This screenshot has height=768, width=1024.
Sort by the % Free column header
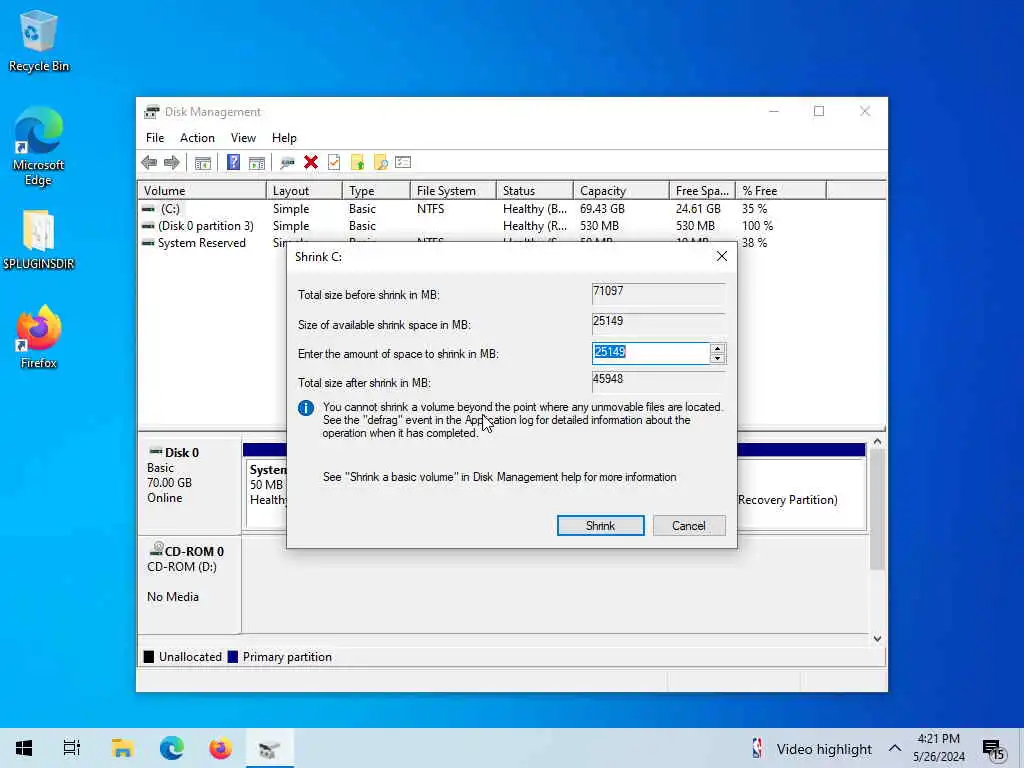[x=781, y=191]
